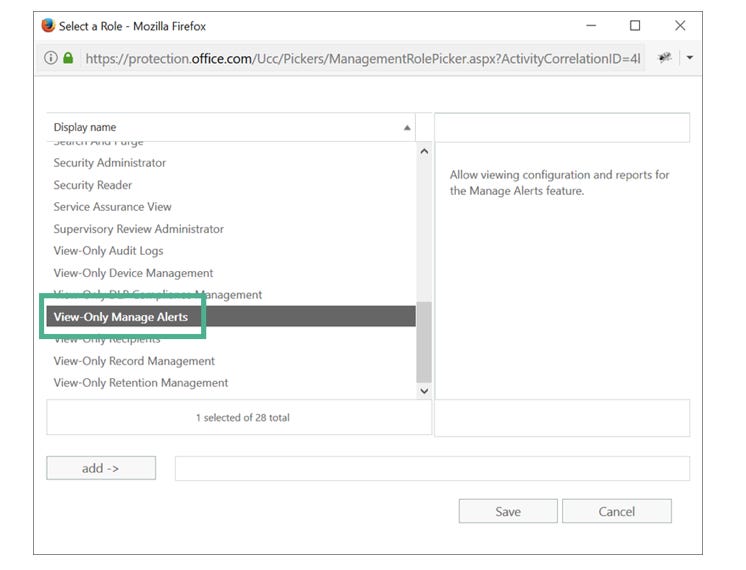Maximize the Select a Role window
746x570 pixels.
coord(635,26)
